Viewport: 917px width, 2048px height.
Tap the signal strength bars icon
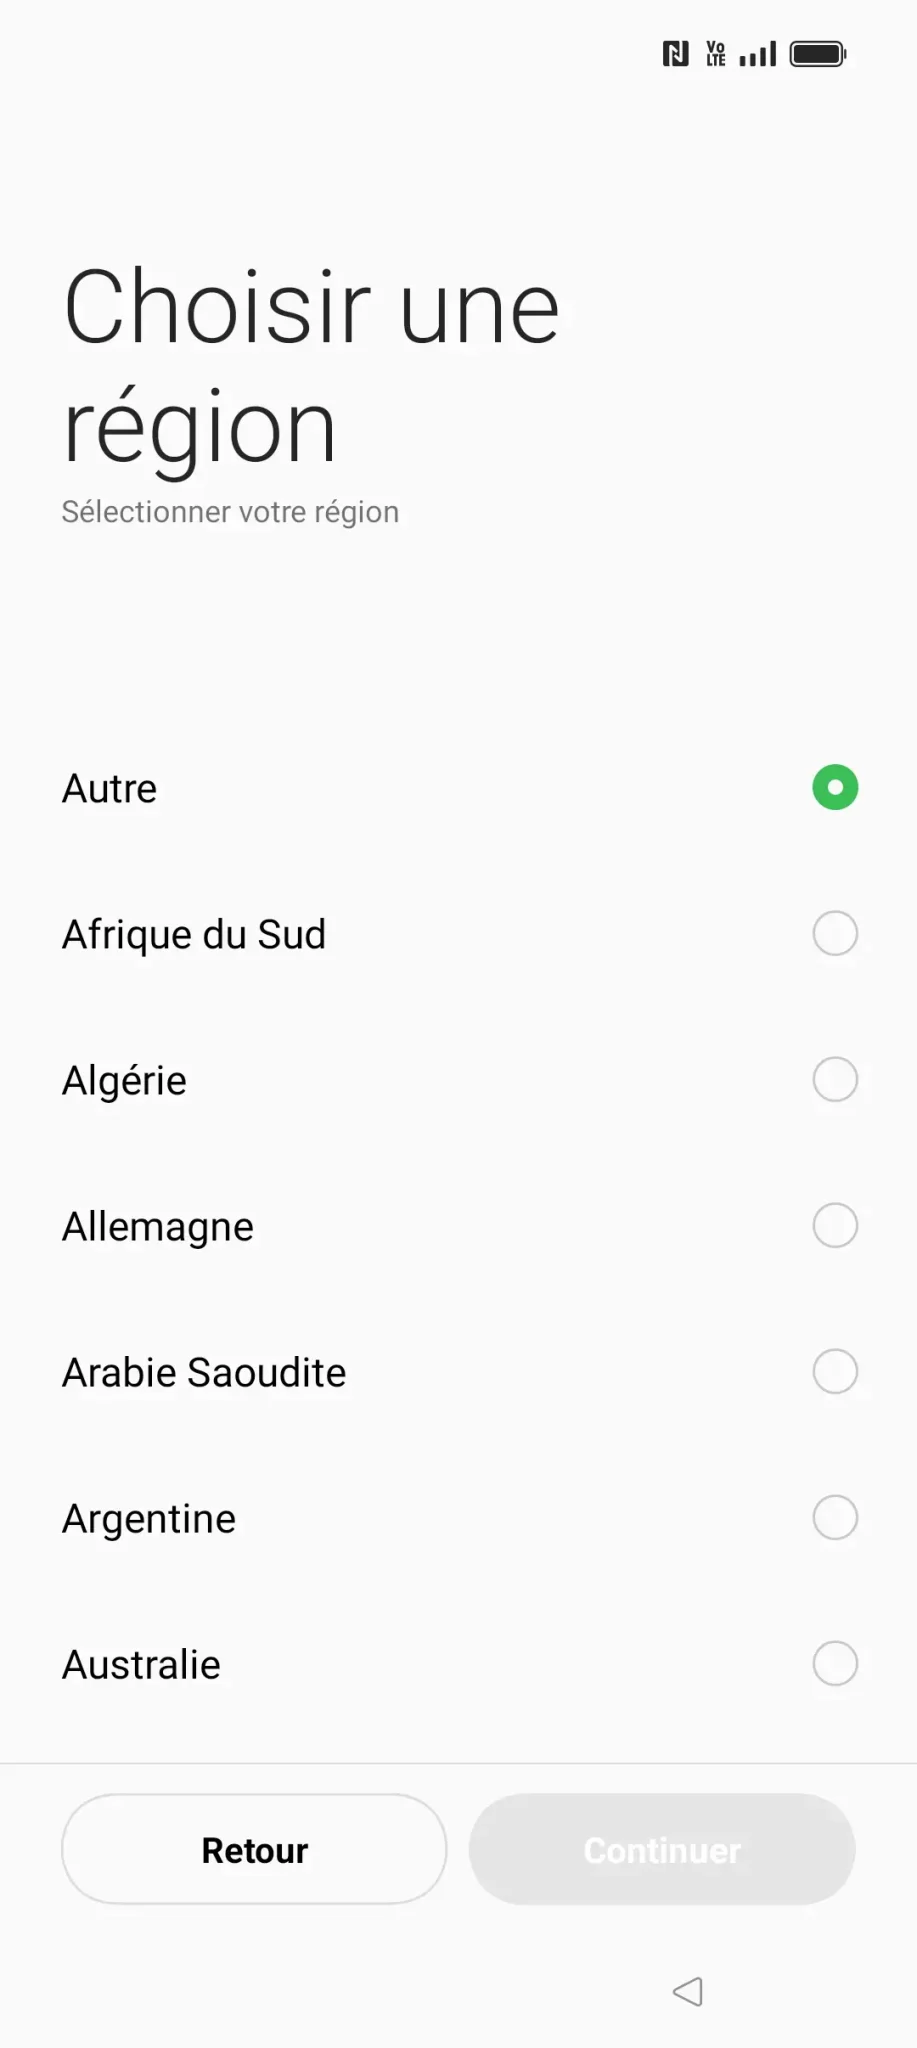pyautogui.click(x=758, y=54)
